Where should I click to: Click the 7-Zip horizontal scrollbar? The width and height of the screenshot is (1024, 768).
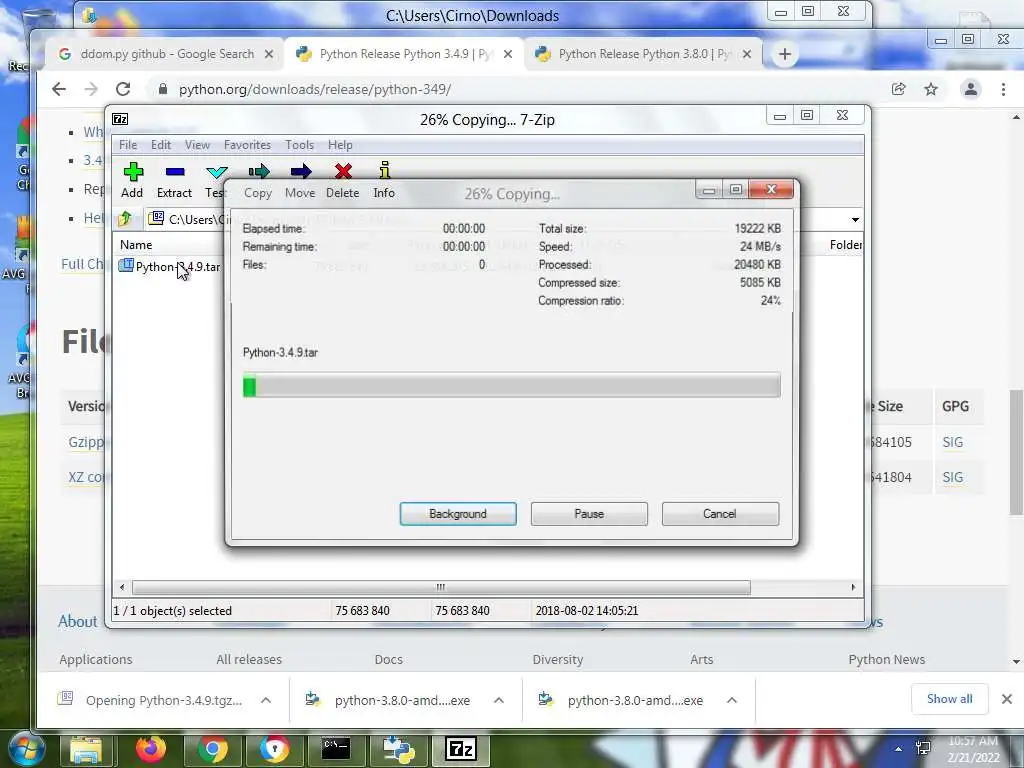tap(441, 587)
